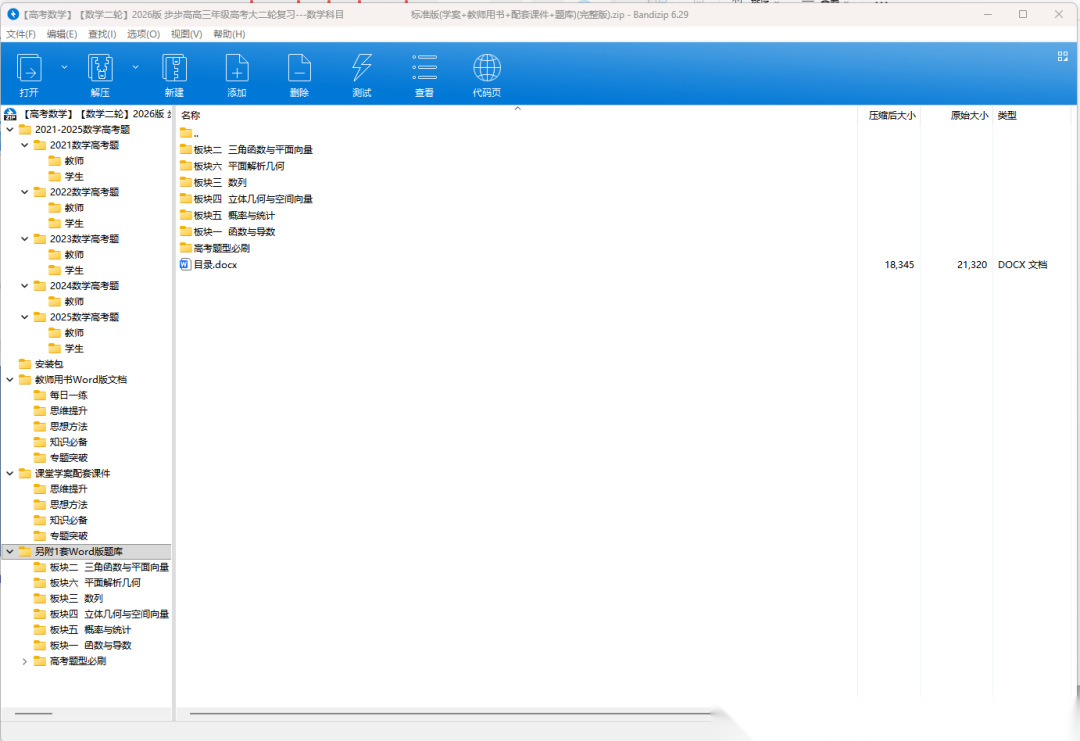Image resolution: width=1080 pixels, height=741 pixels.
Task: Click the 添加 (Add files) toolbar icon
Action: pos(237,69)
